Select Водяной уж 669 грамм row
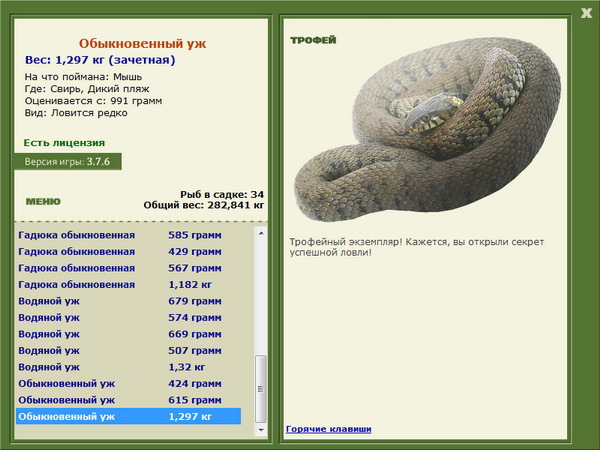This screenshot has width=600, height=450. (x=128, y=334)
